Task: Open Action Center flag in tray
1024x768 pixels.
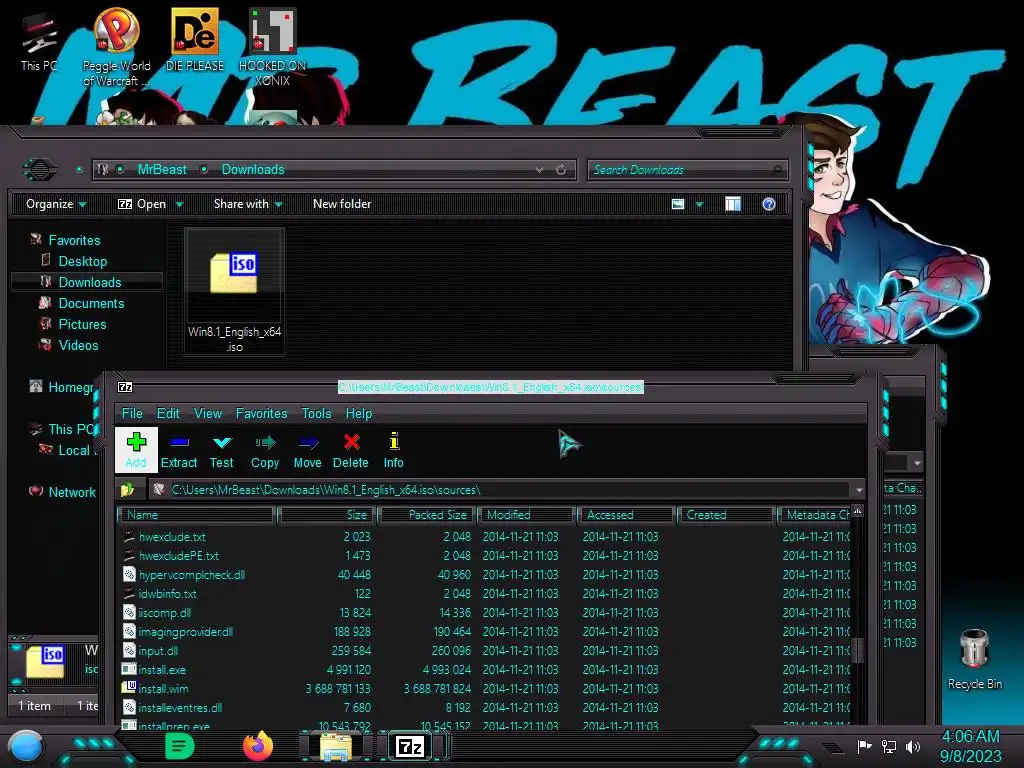Action: (864, 746)
